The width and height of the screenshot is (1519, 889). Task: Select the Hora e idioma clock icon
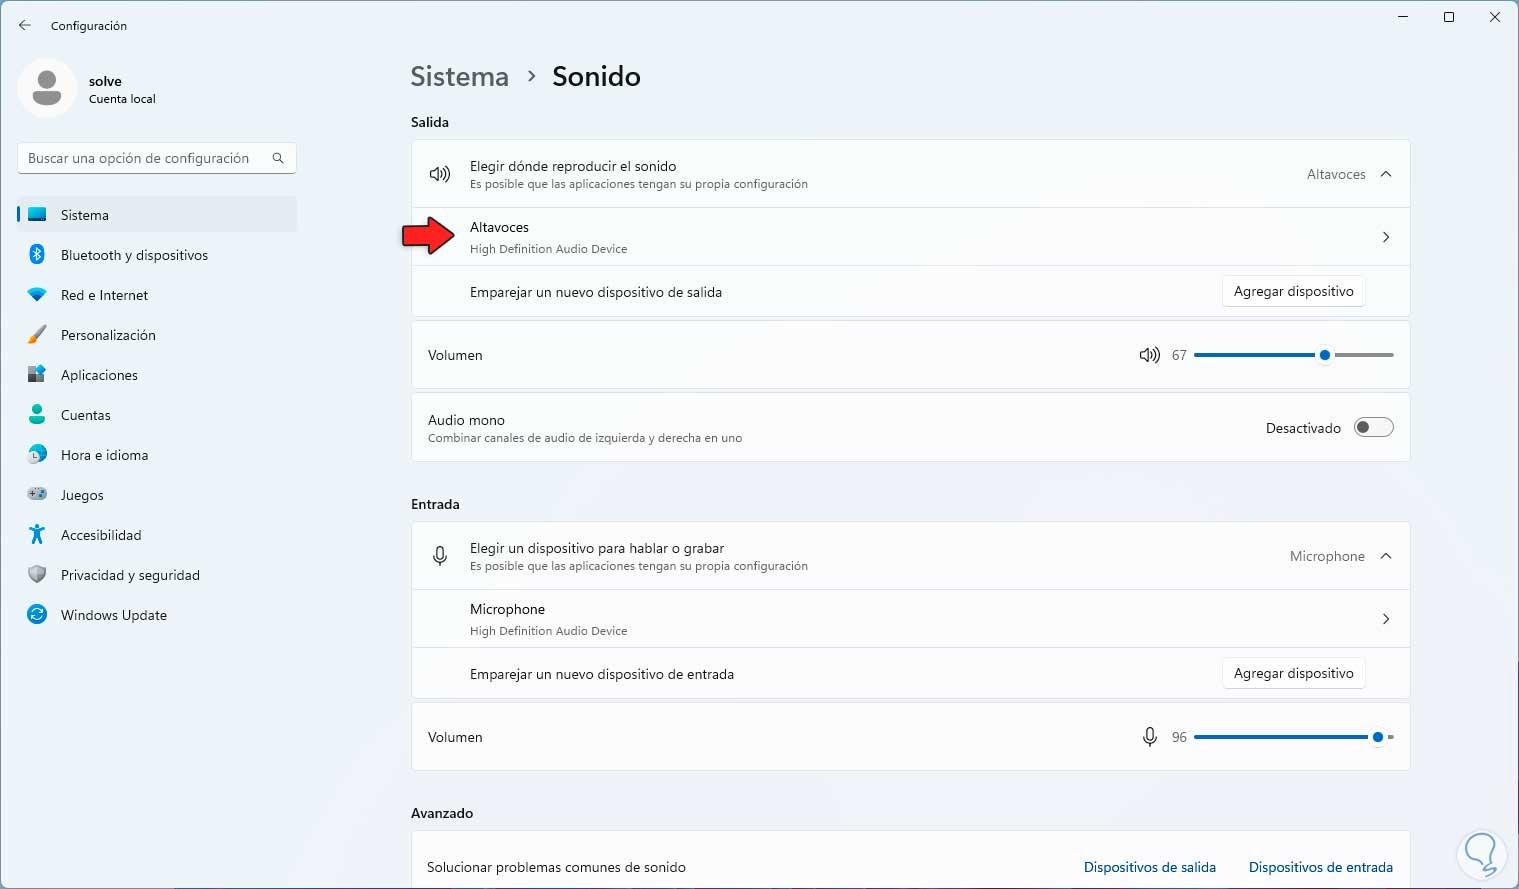point(37,455)
